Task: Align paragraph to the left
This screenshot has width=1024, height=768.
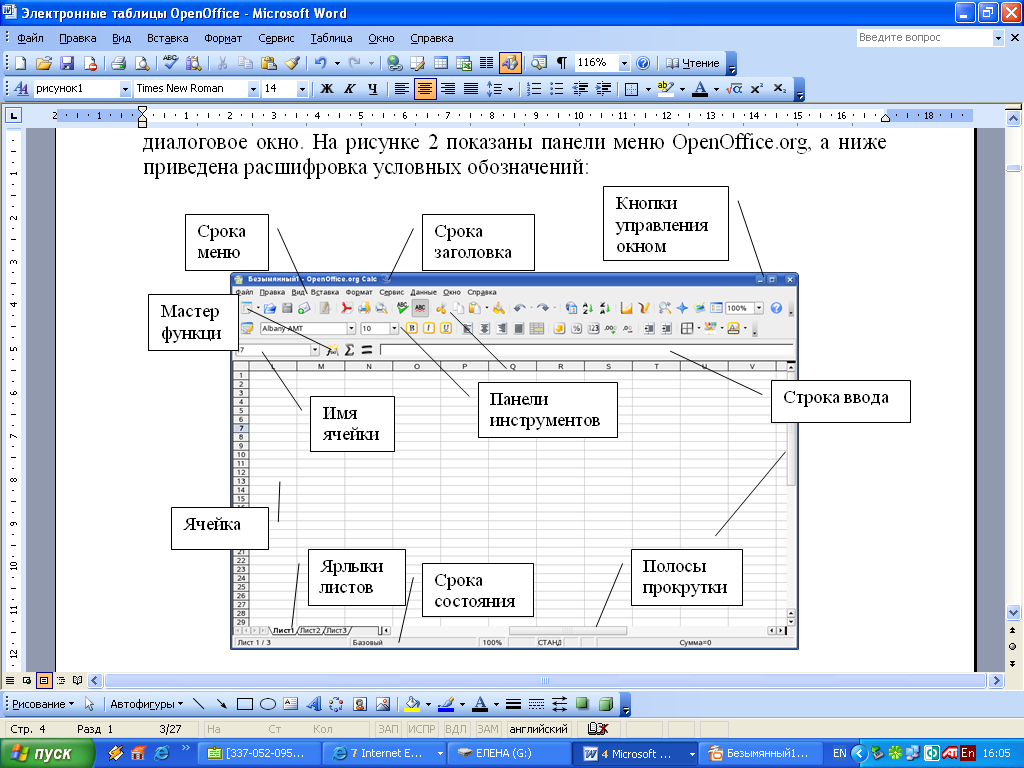Action: point(402,88)
